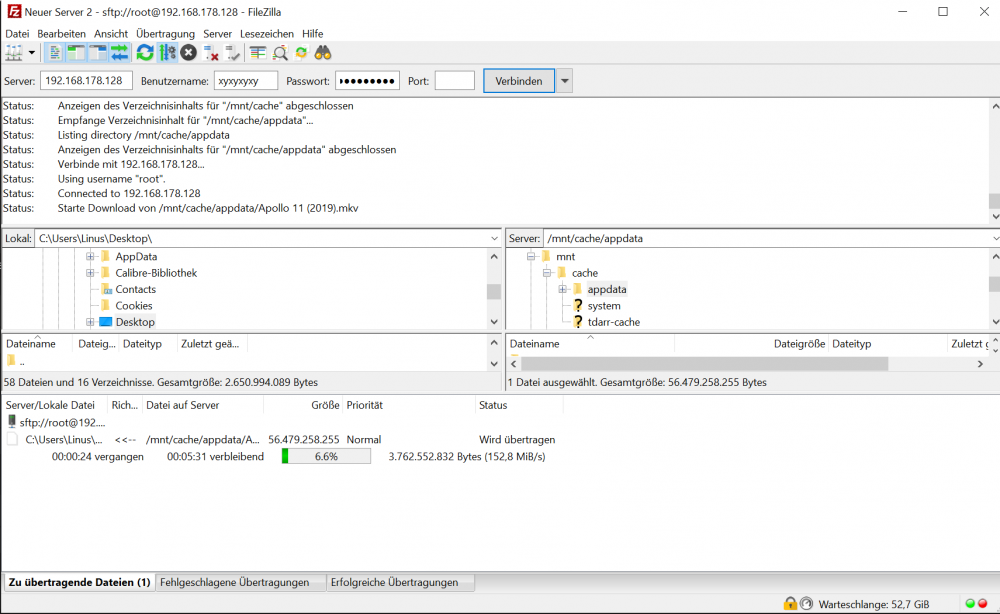Click the green activity indicator light
Image resolution: width=1000 pixels, height=614 pixels.
[970, 603]
